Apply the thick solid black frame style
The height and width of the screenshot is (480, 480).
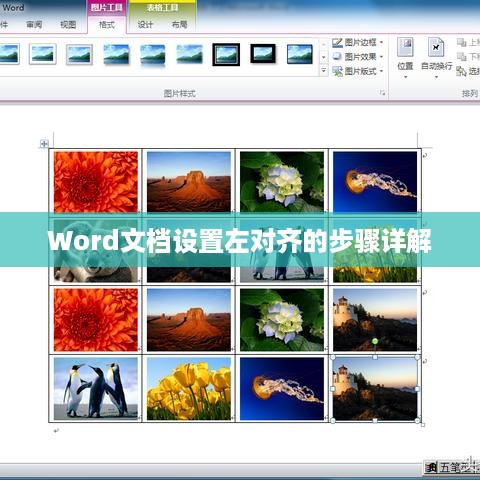click(263, 53)
